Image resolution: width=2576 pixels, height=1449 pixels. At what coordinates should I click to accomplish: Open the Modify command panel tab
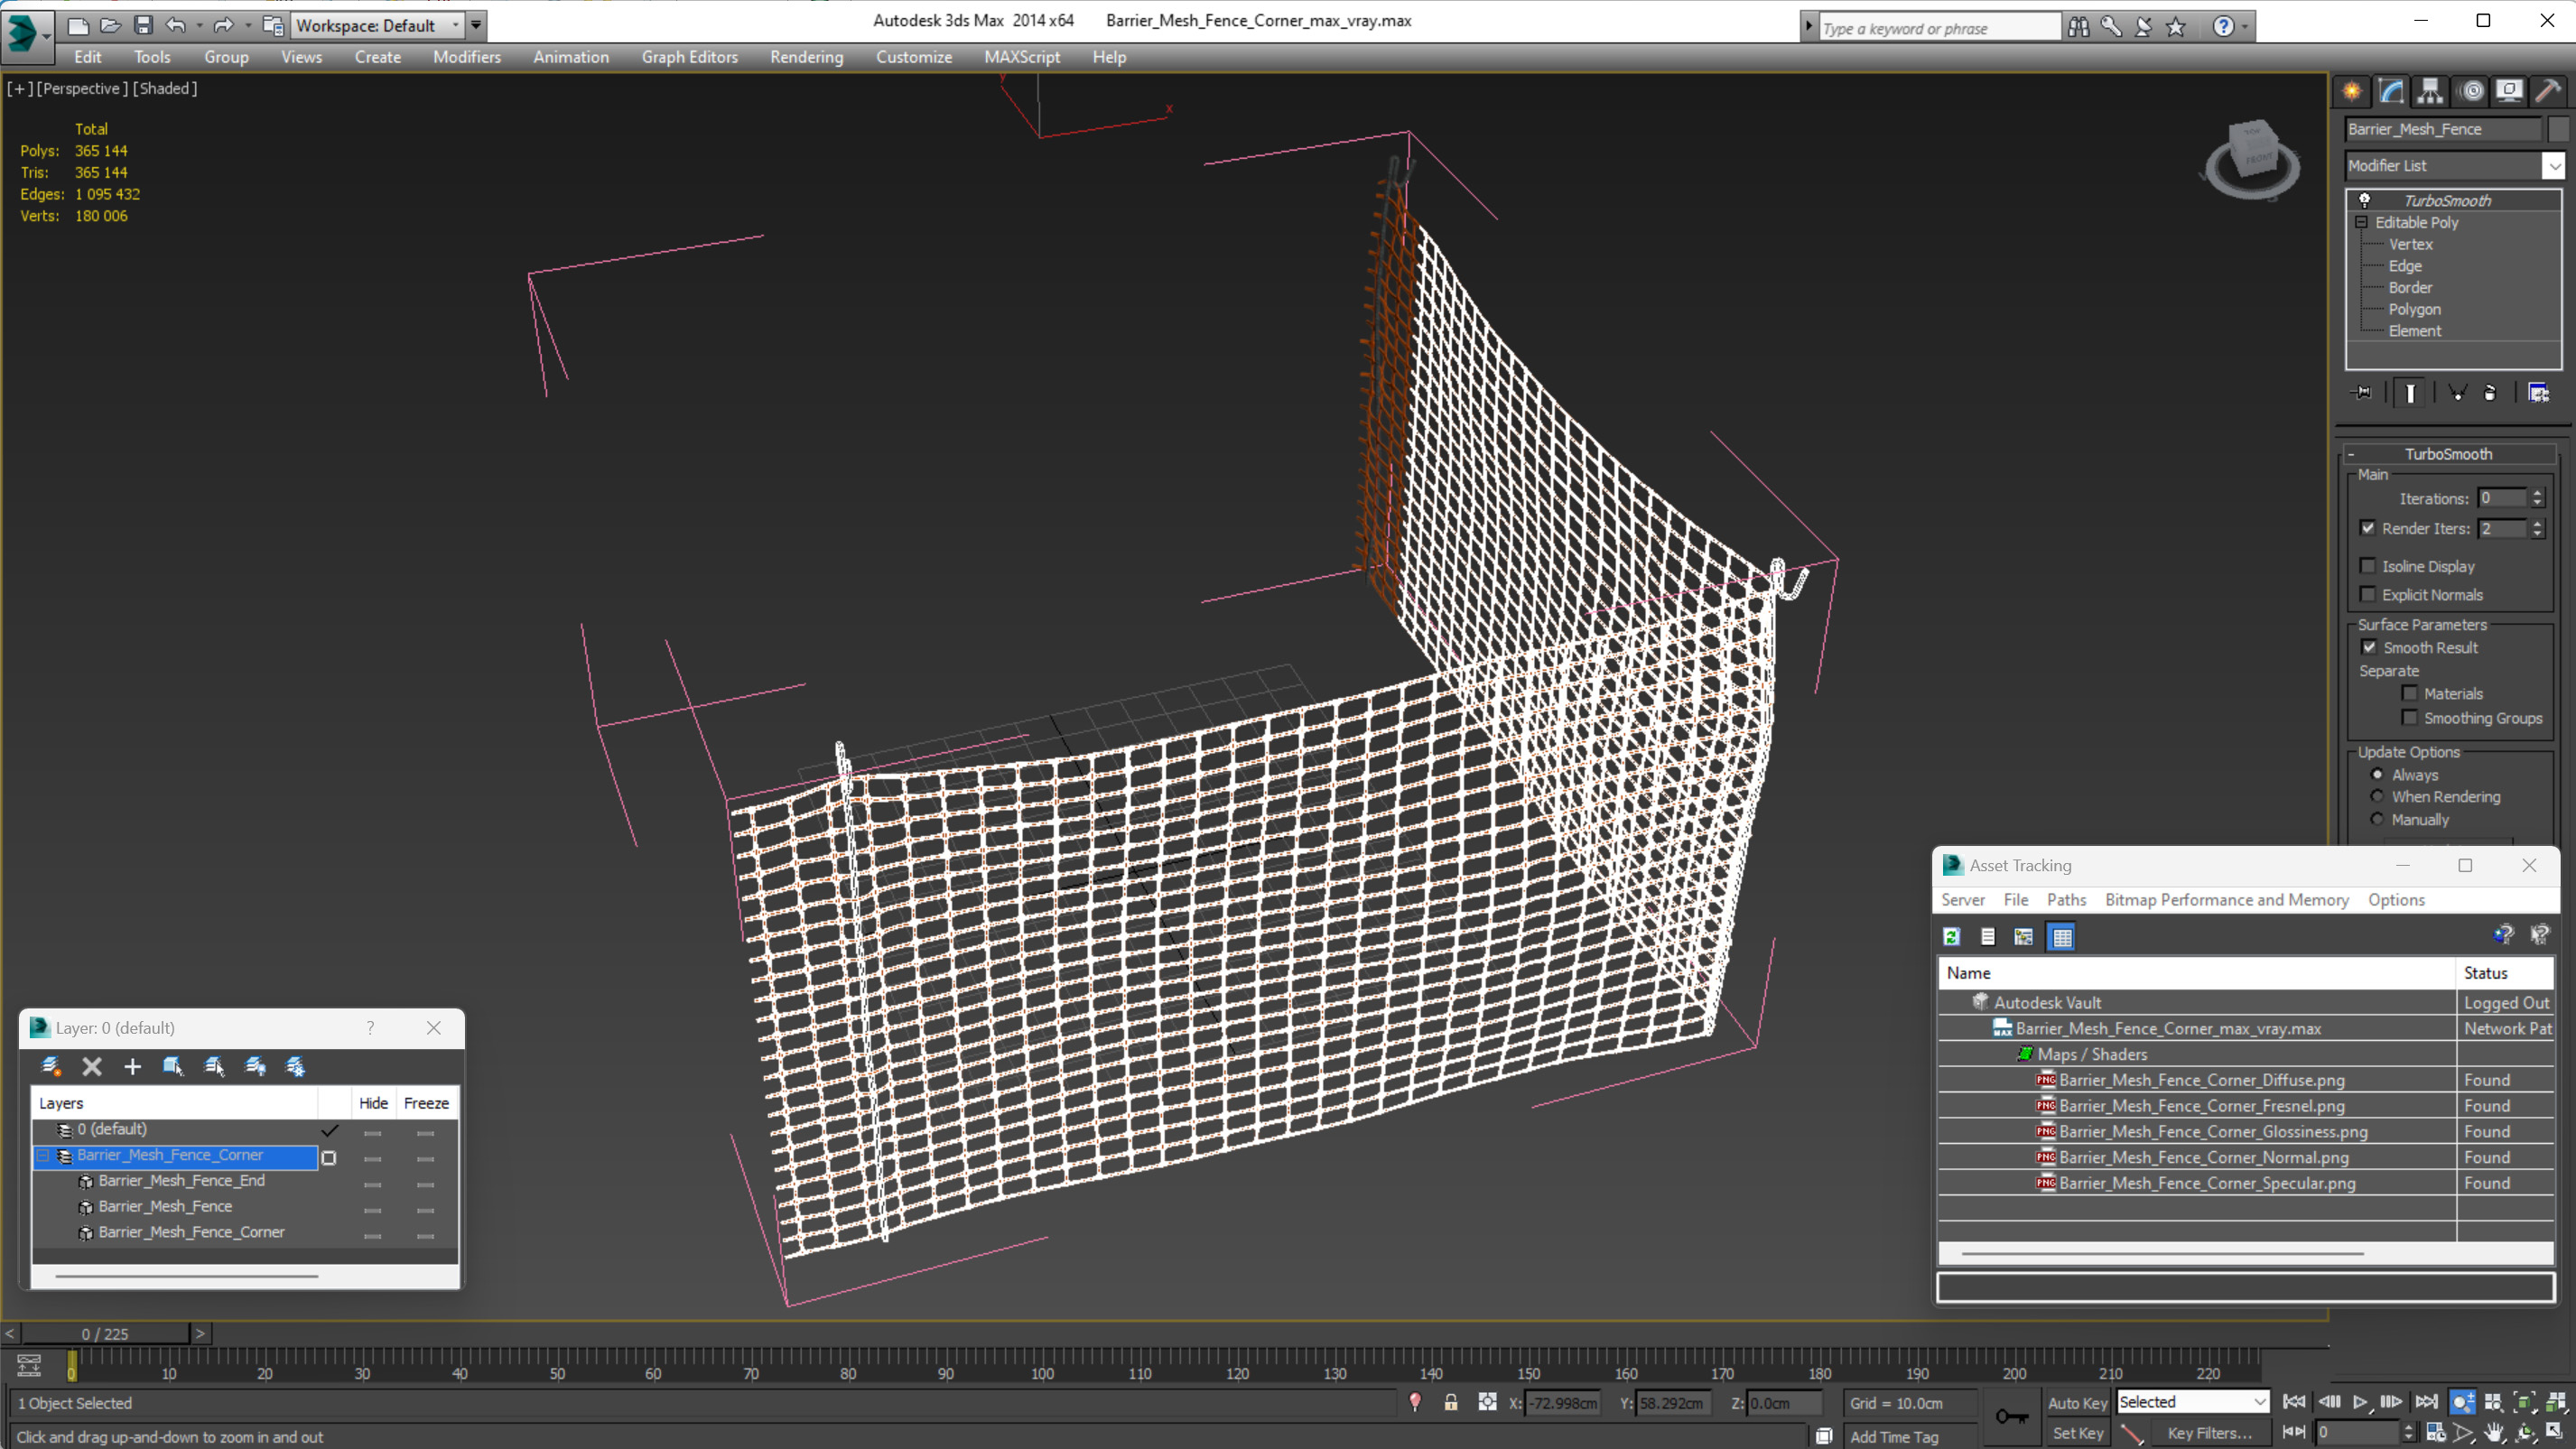point(2391,91)
